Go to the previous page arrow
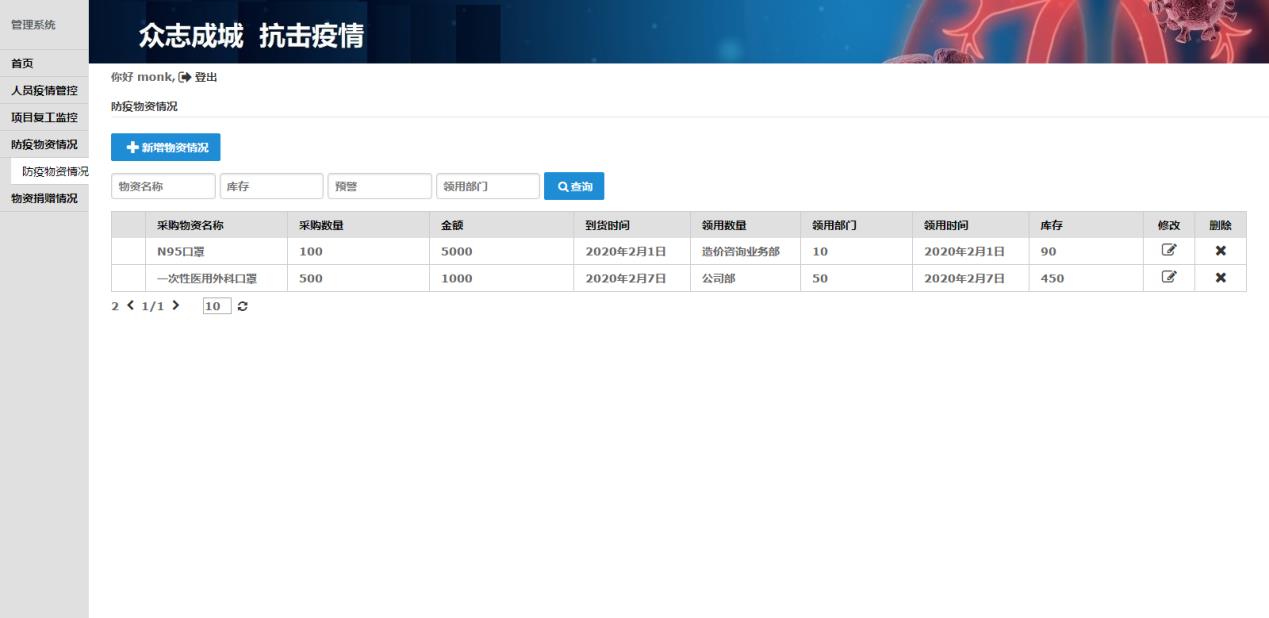The image size is (1269, 618). tap(131, 306)
